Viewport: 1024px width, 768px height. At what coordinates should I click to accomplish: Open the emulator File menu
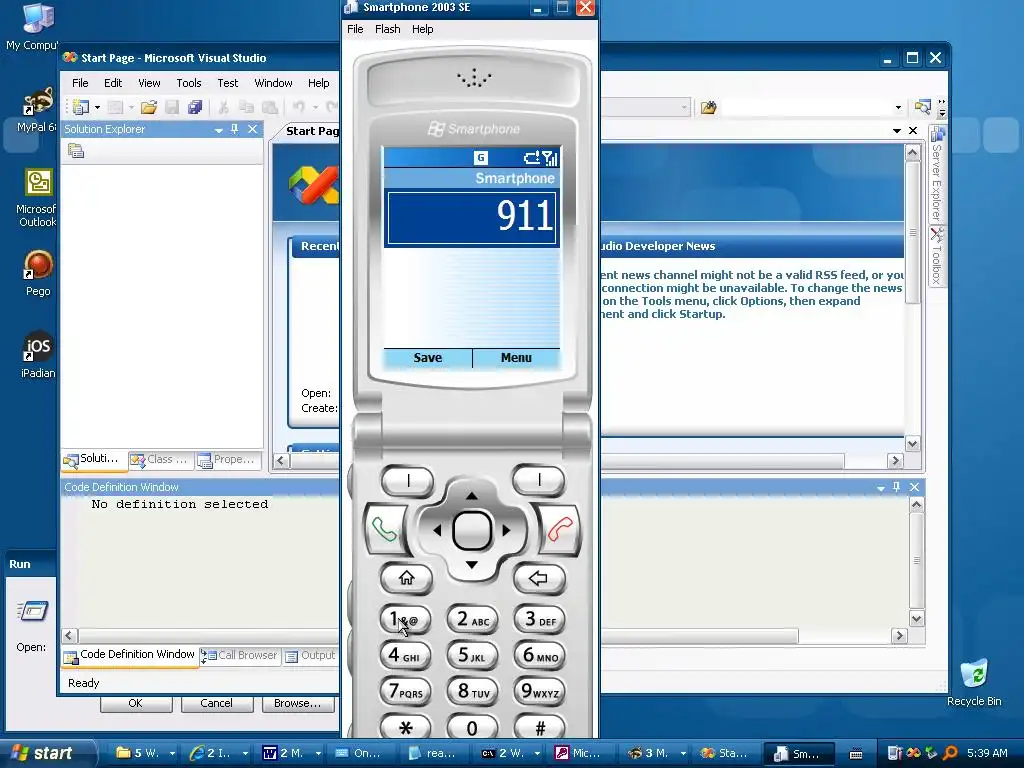pyautogui.click(x=355, y=29)
